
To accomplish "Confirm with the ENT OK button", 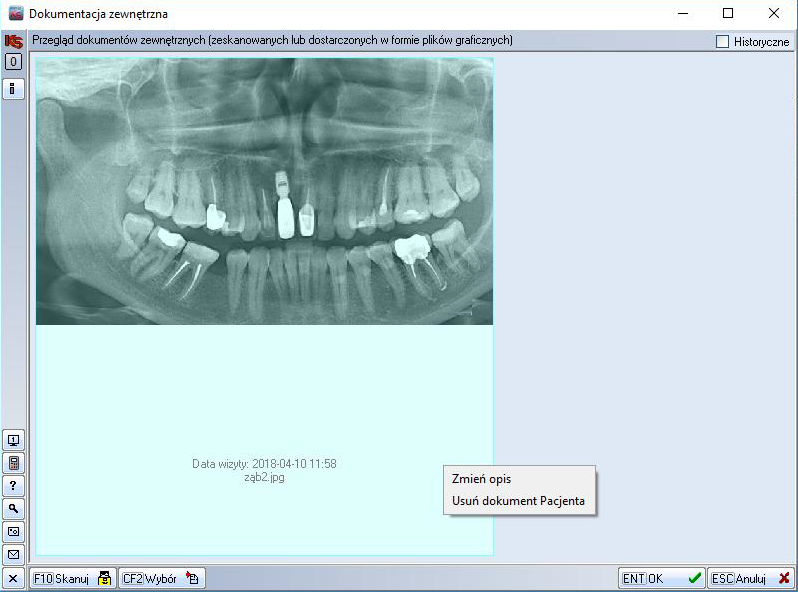I will (x=661, y=578).
